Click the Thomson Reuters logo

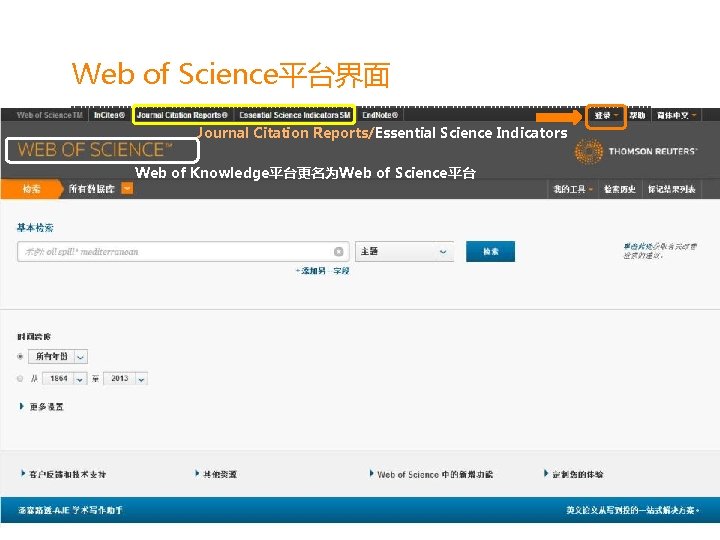[x=636, y=152]
